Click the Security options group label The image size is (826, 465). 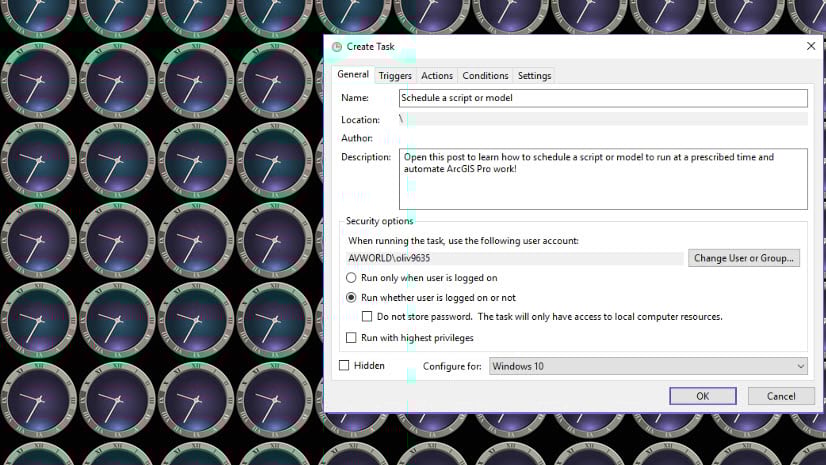coord(379,221)
